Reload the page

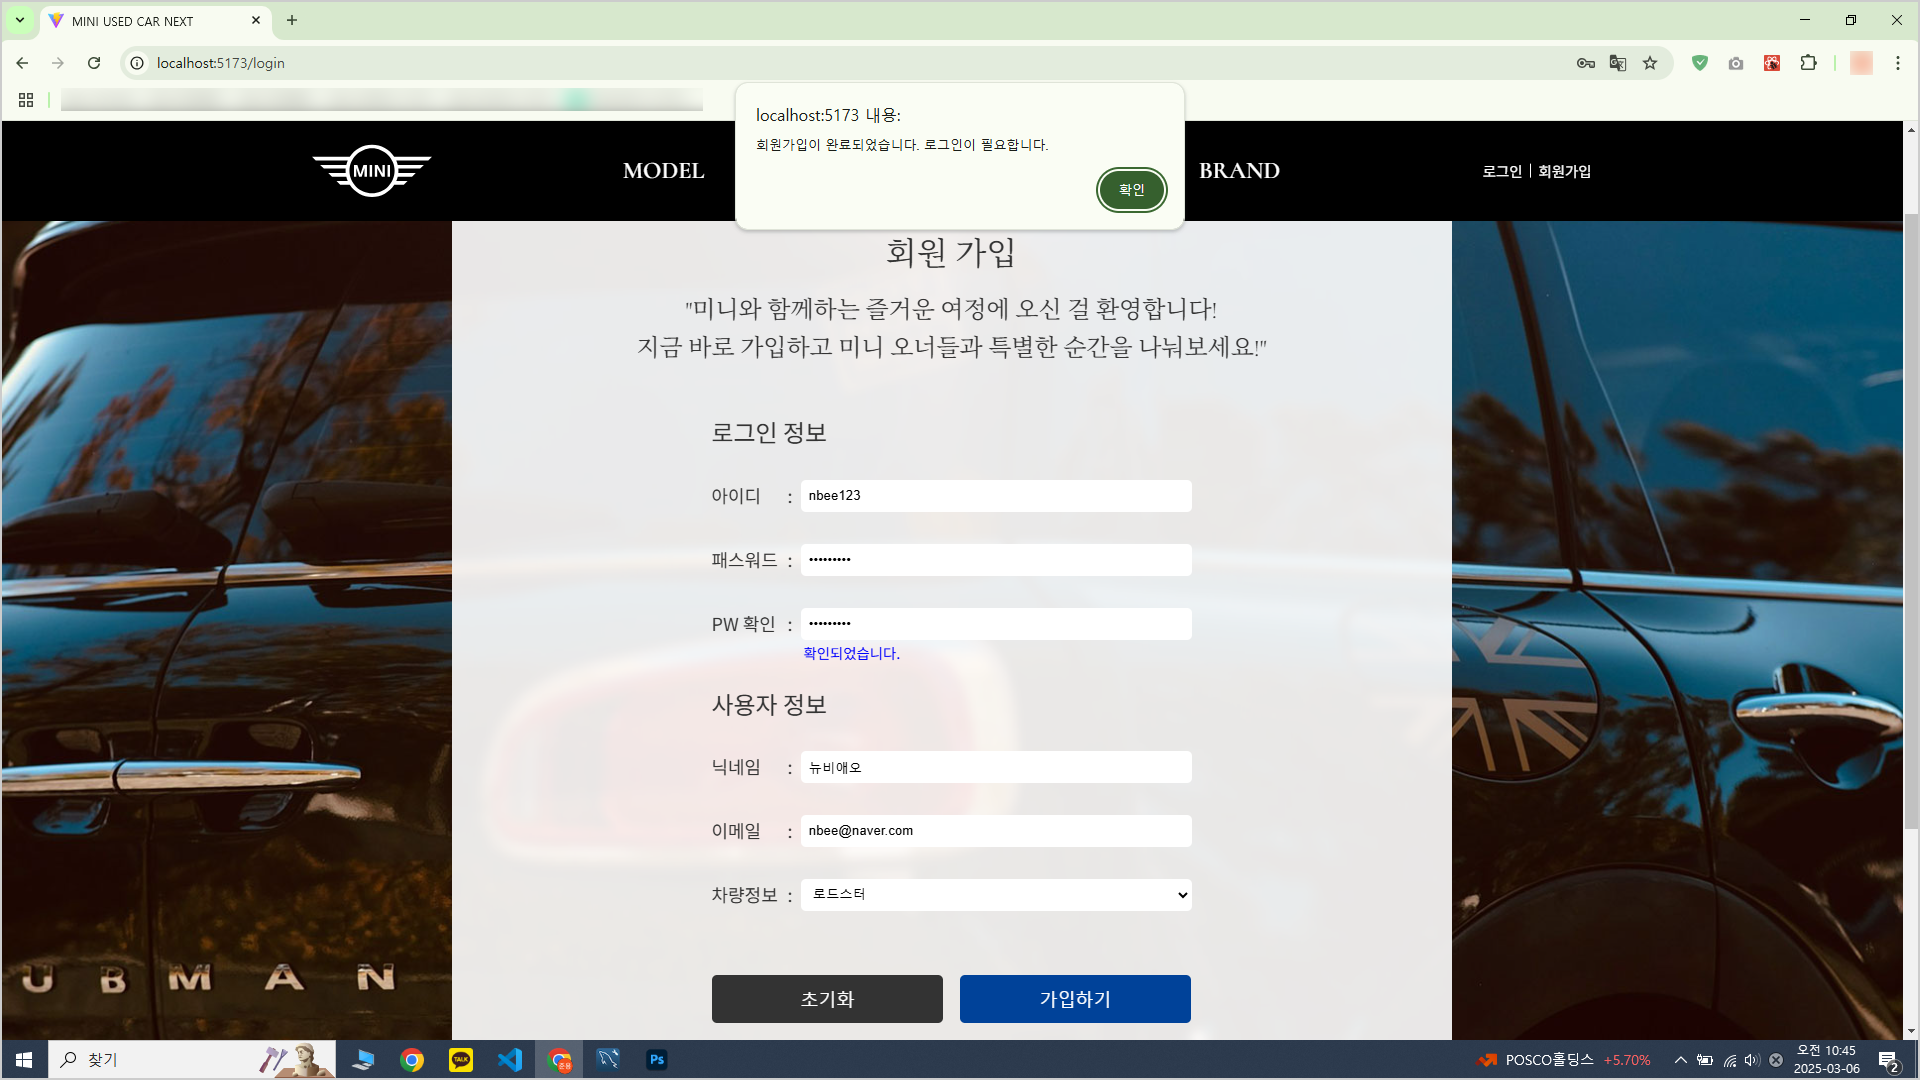coord(94,63)
